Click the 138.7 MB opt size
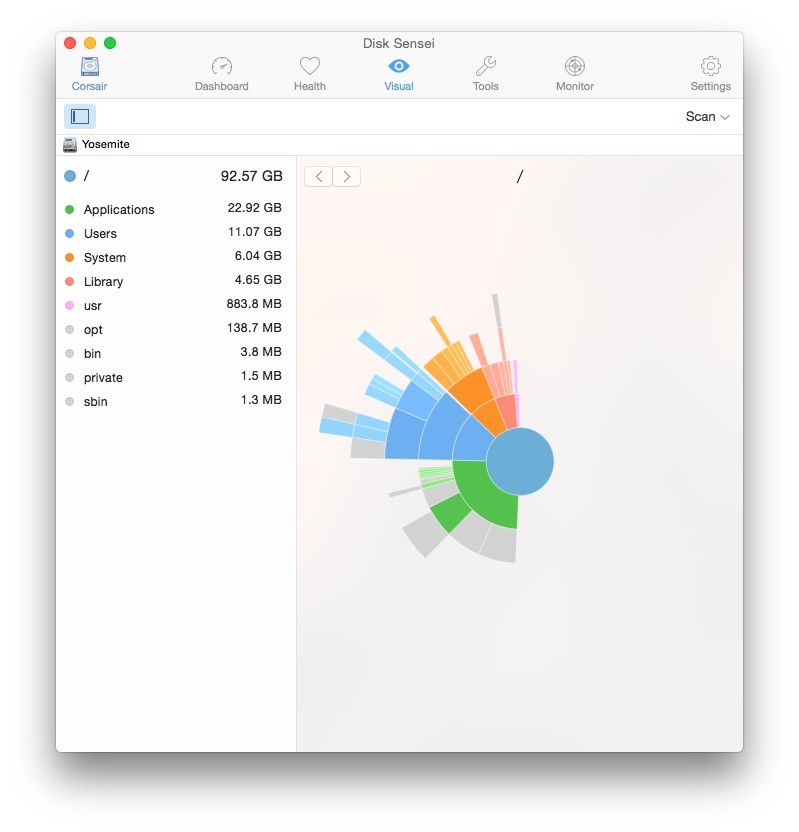 pos(254,328)
